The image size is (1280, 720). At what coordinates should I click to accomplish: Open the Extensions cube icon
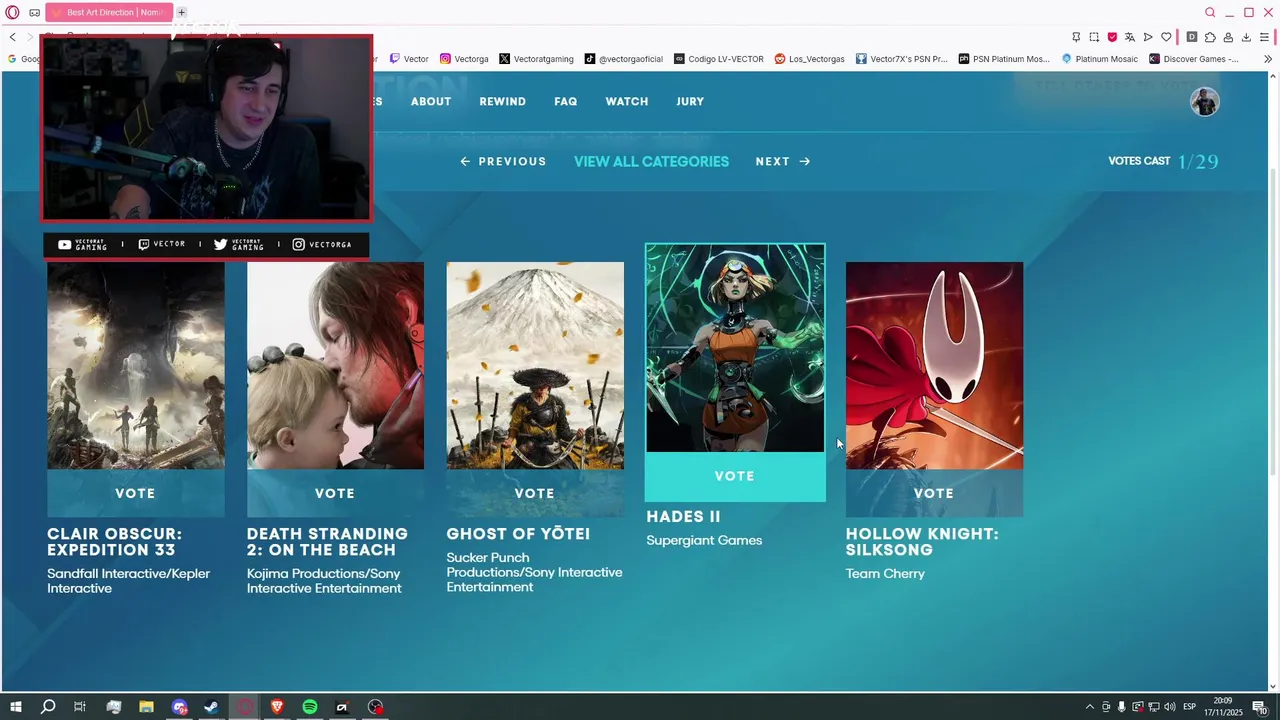pyautogui.click(x=1210, y=37)
